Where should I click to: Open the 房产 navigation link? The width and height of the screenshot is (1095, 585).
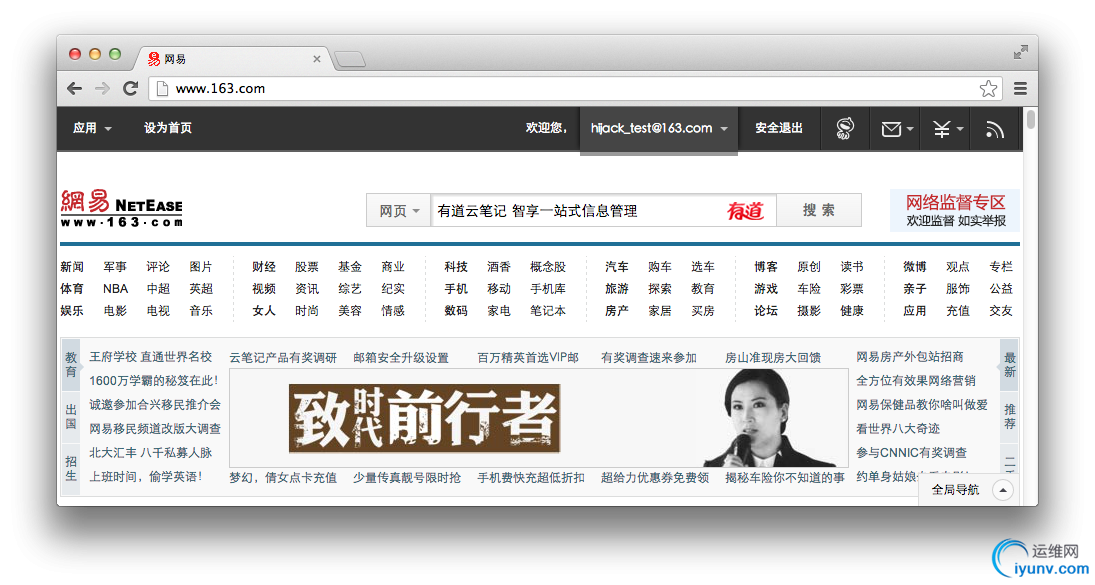point(617,311)
